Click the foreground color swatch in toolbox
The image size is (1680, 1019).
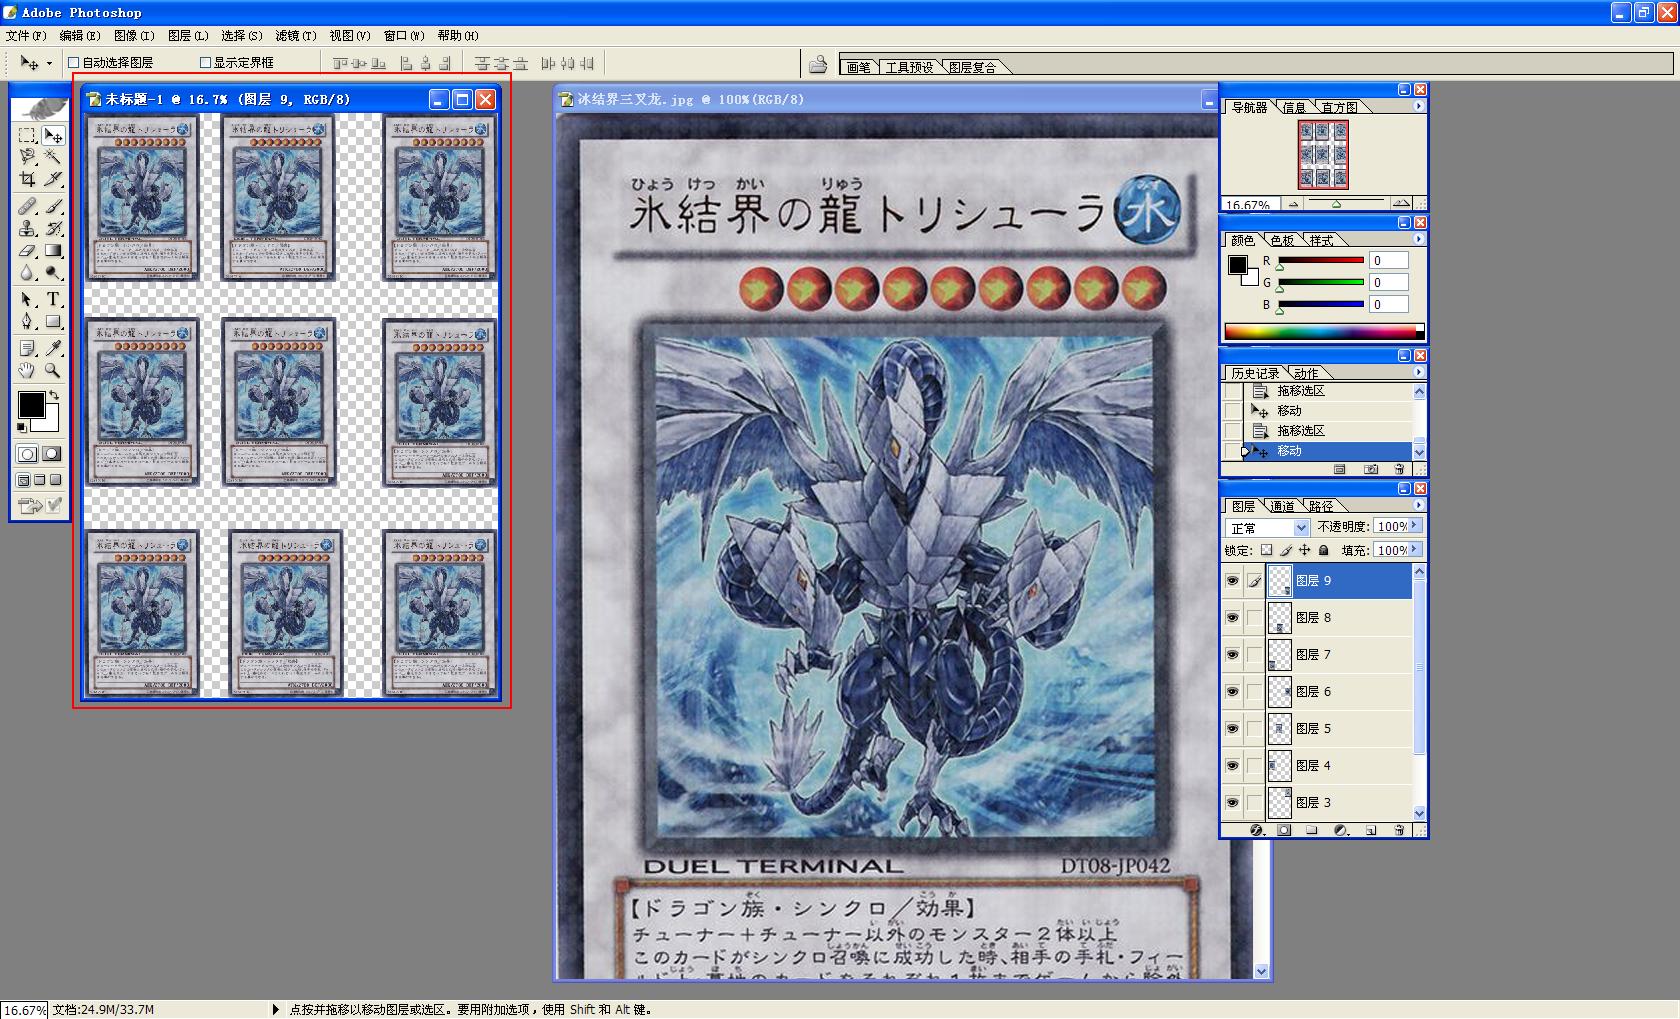click(31, 404)
